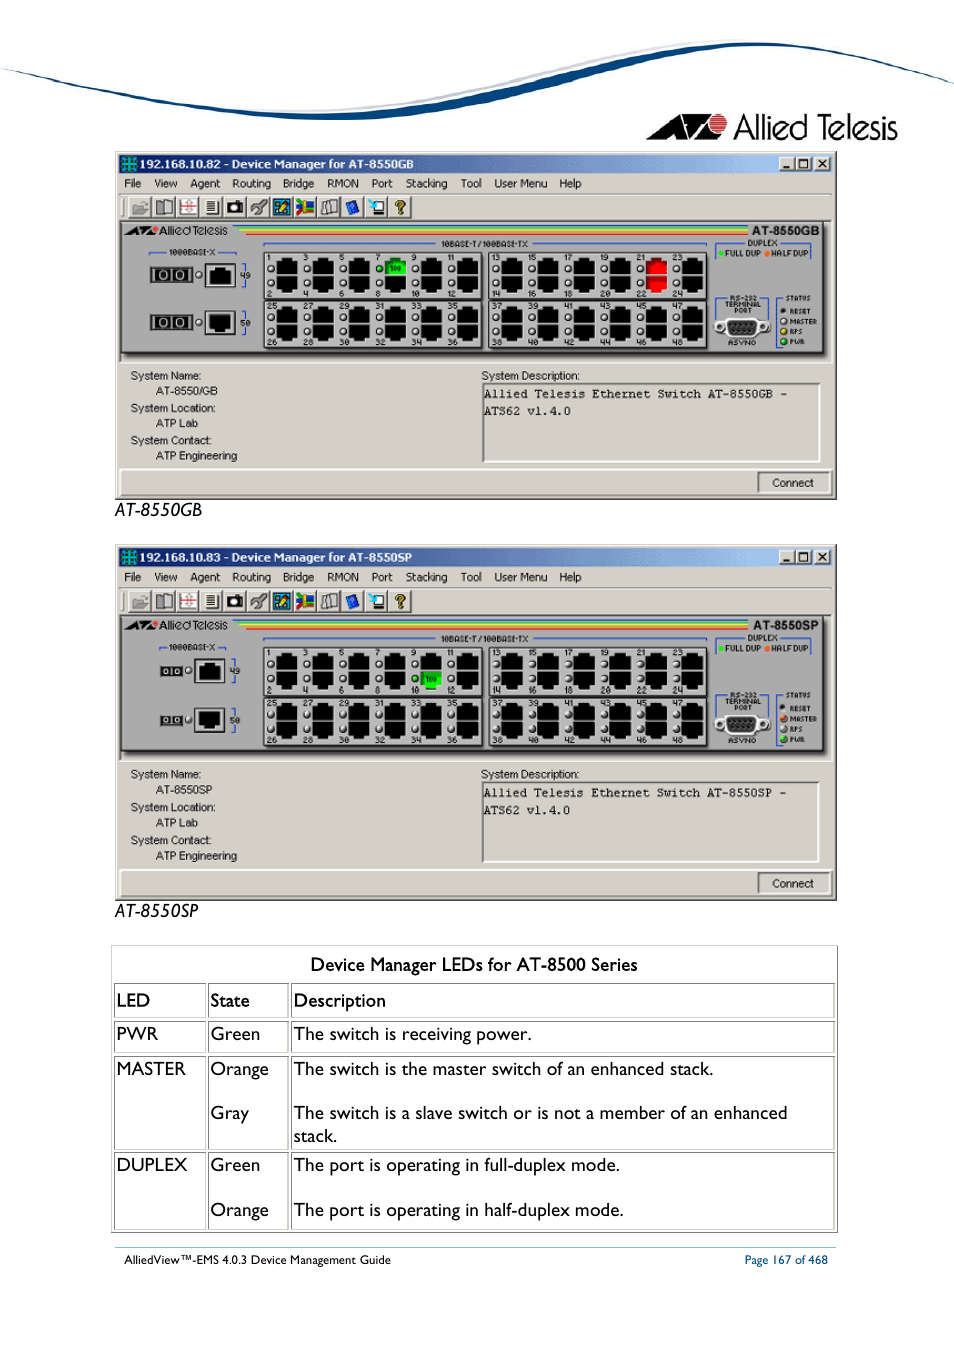Viewport: 954px width, 1351px height.
Task: Click the PWR LED on AT-8550GB
Action: [784, 342]
